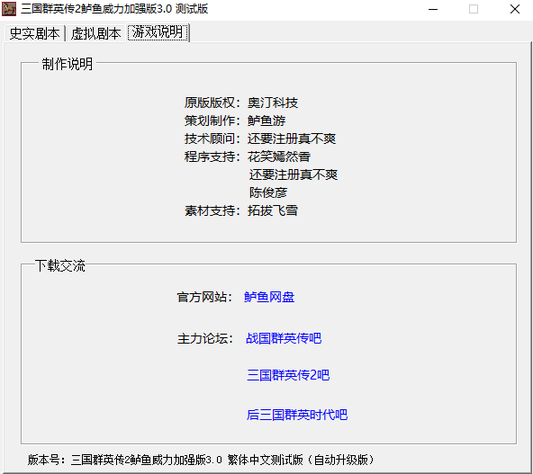This screenshot has height=474, width=533.
Task: Click the 主力论坛 label
Action: click(x=205, y=338)
